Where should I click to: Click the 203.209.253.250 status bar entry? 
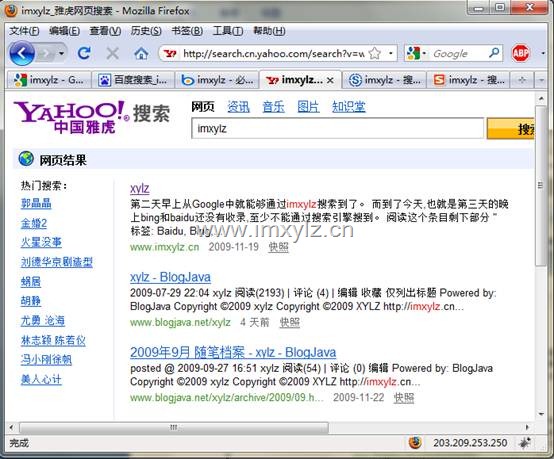click(x=470, y=443)
